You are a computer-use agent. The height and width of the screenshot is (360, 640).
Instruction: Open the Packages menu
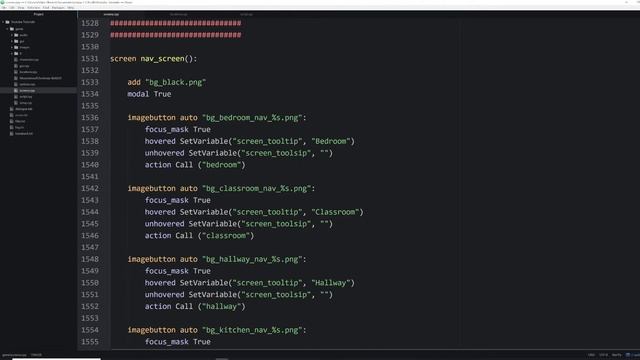tap(58, 7)
